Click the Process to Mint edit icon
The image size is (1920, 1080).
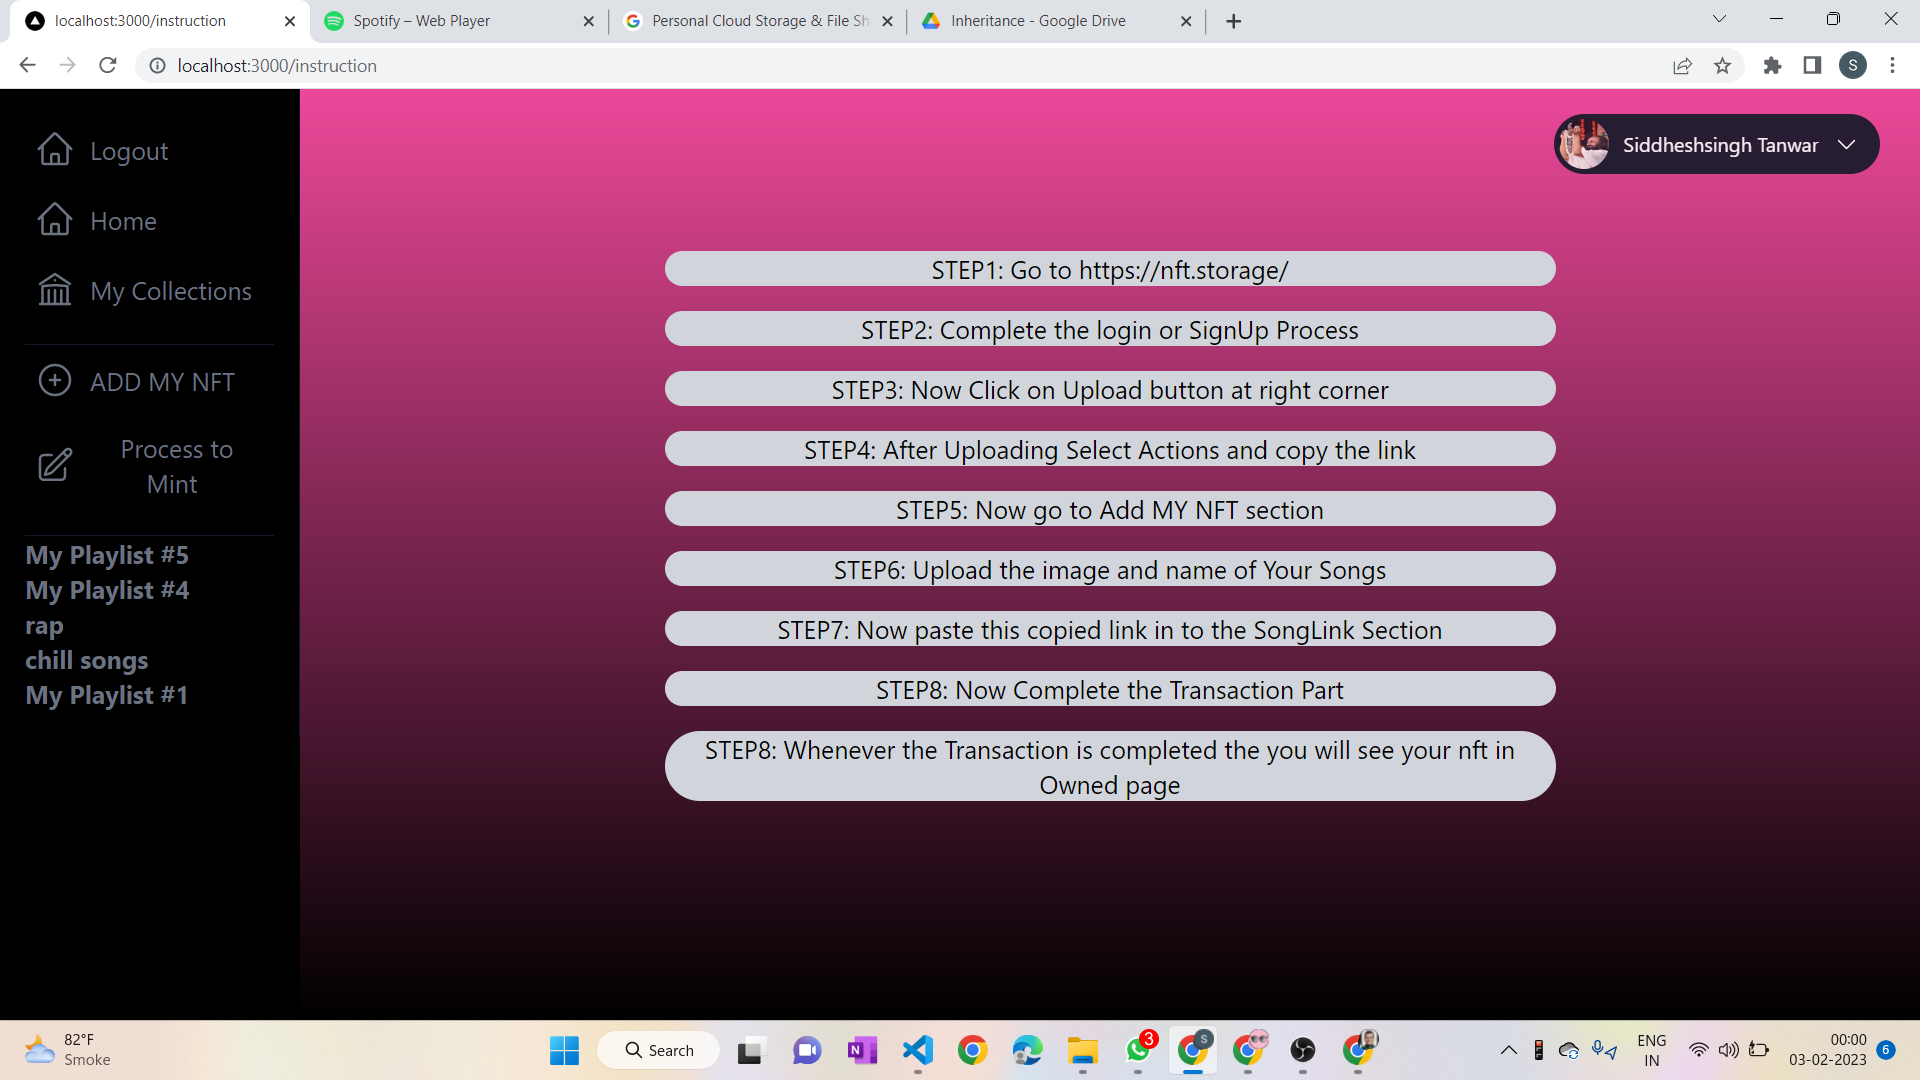[55, 465]
